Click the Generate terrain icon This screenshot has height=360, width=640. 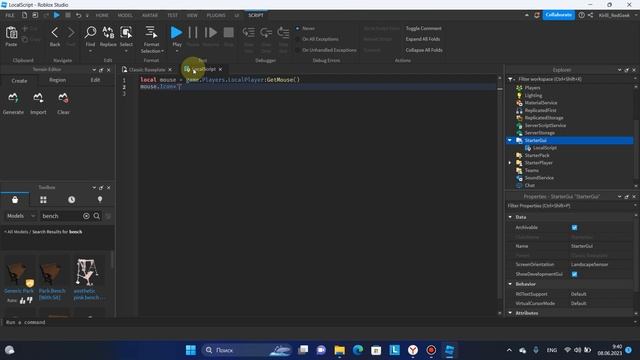click(13, 98)
